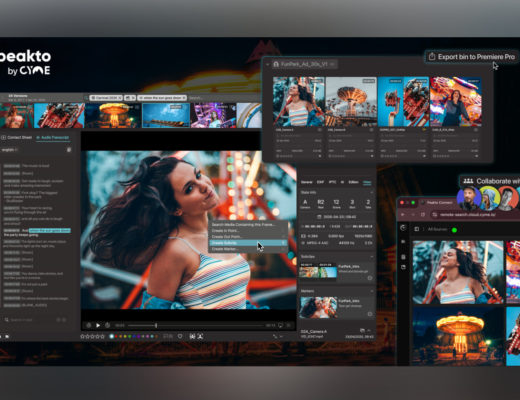Select the swing carousel clip in the bin
520x400 pixels.
(x=351, y=101)
